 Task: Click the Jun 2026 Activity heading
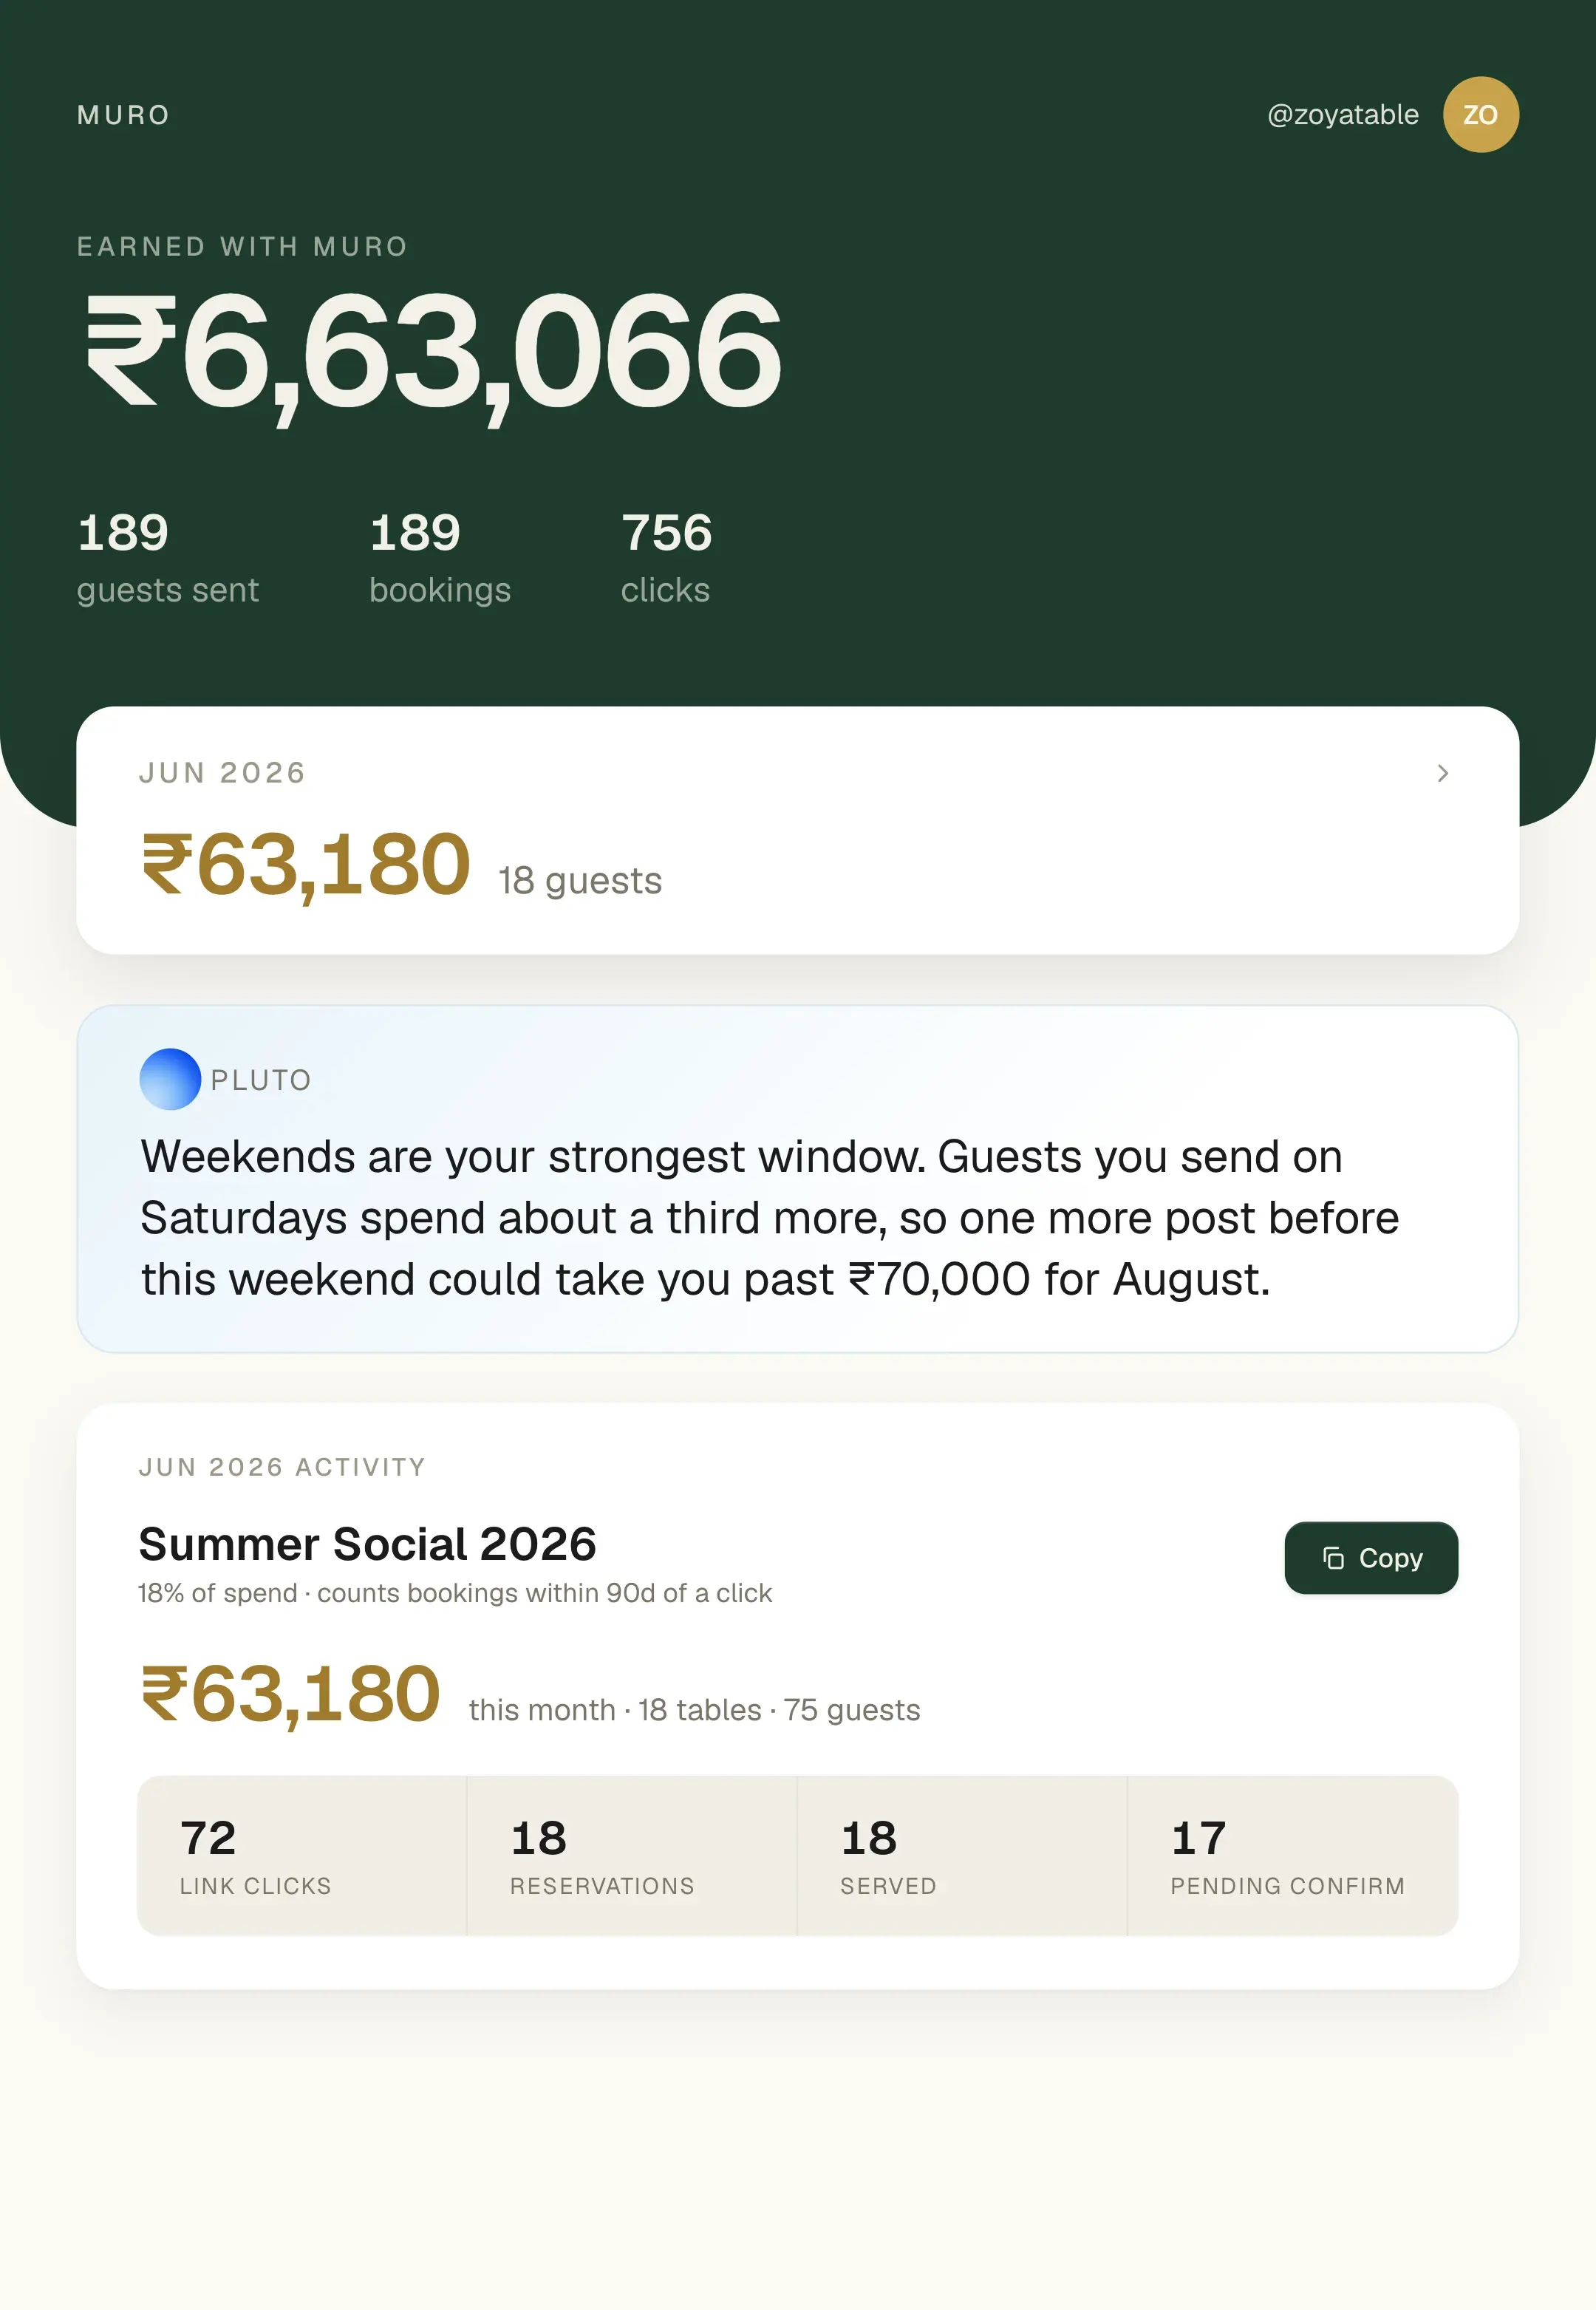[x=282, y=1467]
